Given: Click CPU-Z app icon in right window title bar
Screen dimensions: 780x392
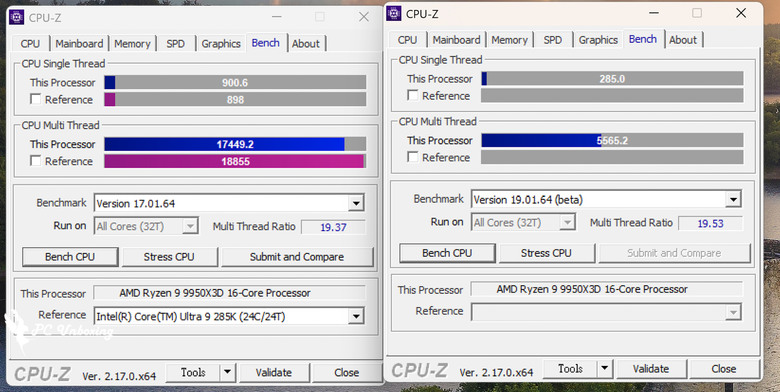Looking at the screenshot, I should click(x=393, y=13).
